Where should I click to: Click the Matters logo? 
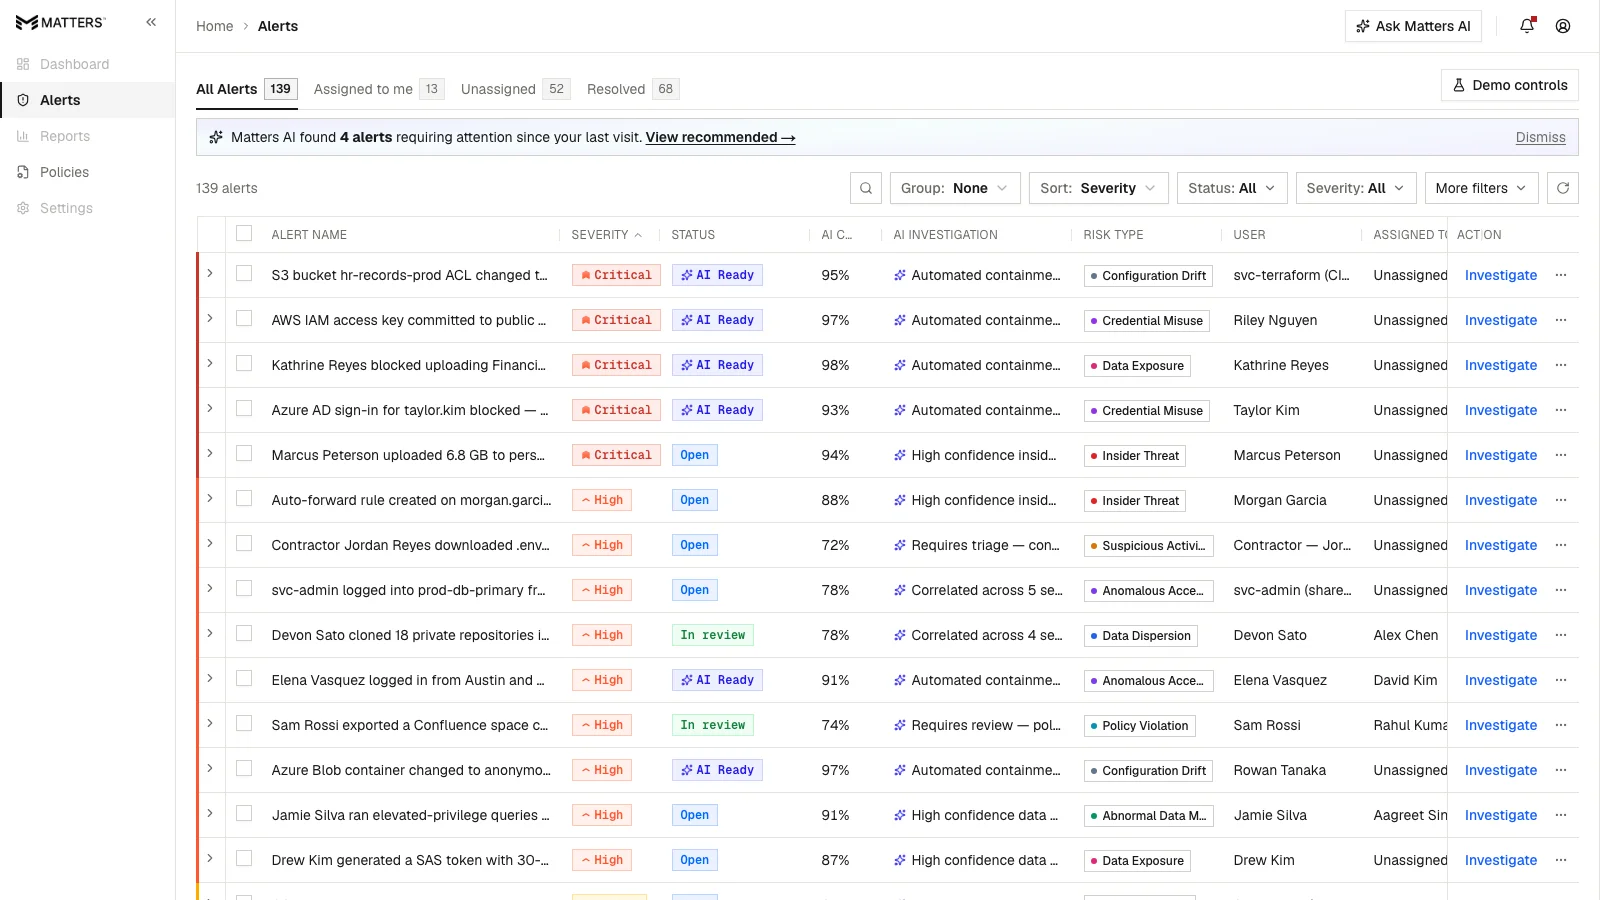click(x=61, y=22)
